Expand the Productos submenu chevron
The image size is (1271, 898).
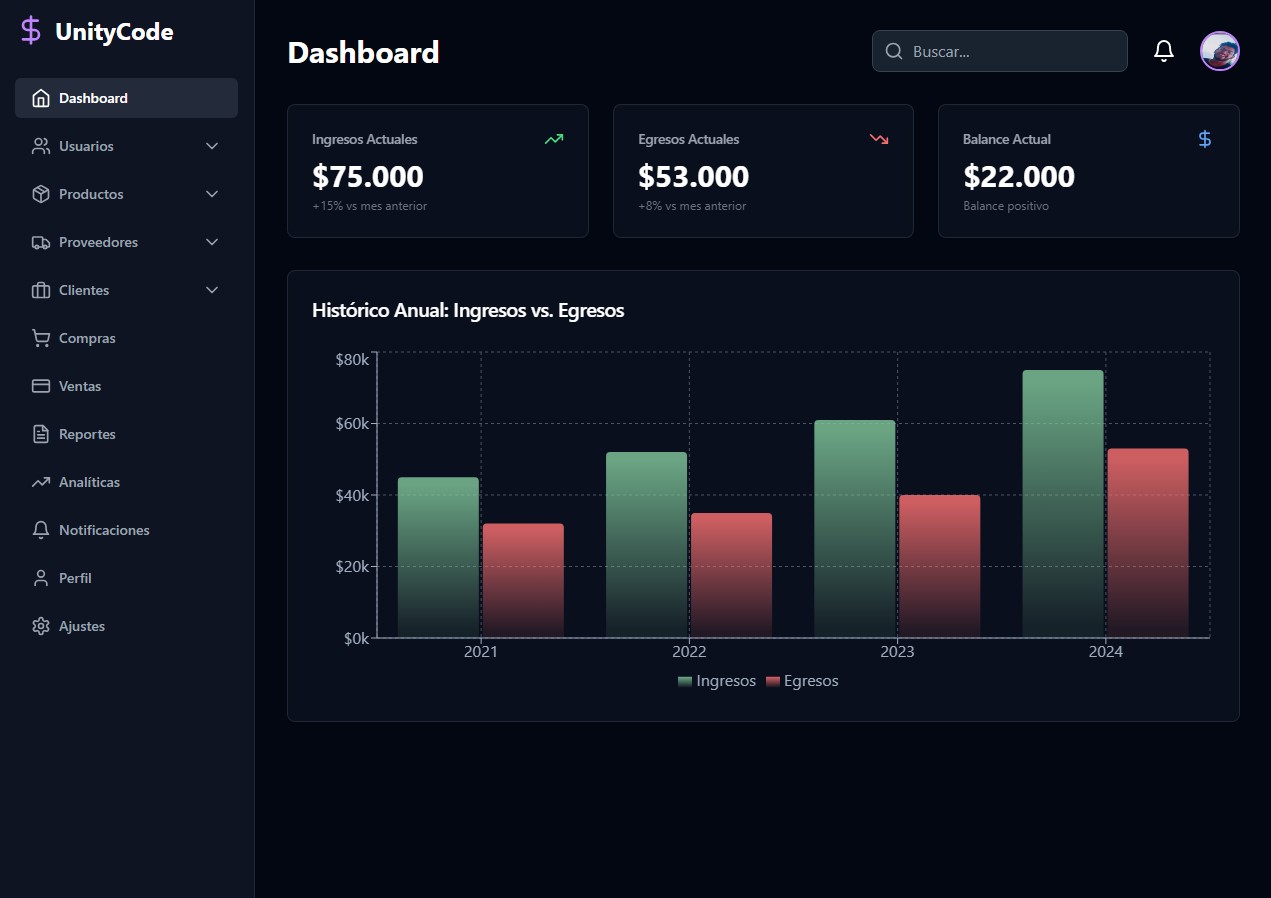[x=212, y=194]
